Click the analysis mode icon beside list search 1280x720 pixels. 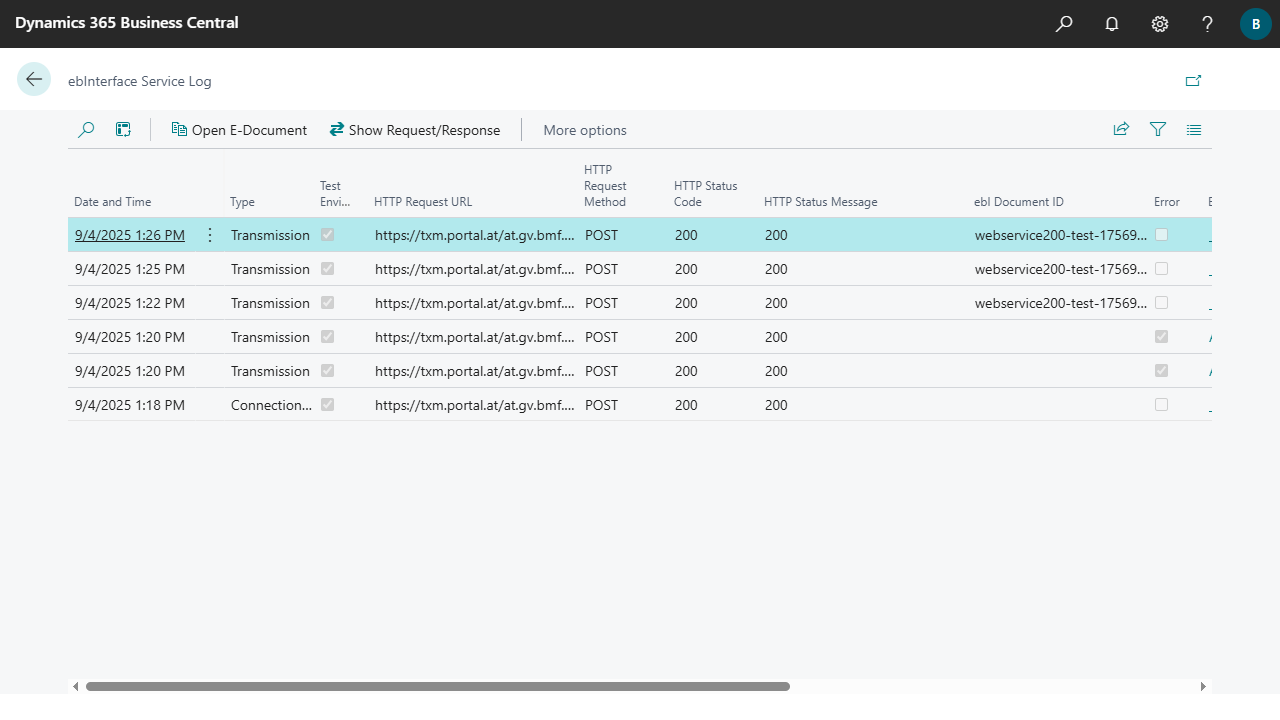click(123, 130)
